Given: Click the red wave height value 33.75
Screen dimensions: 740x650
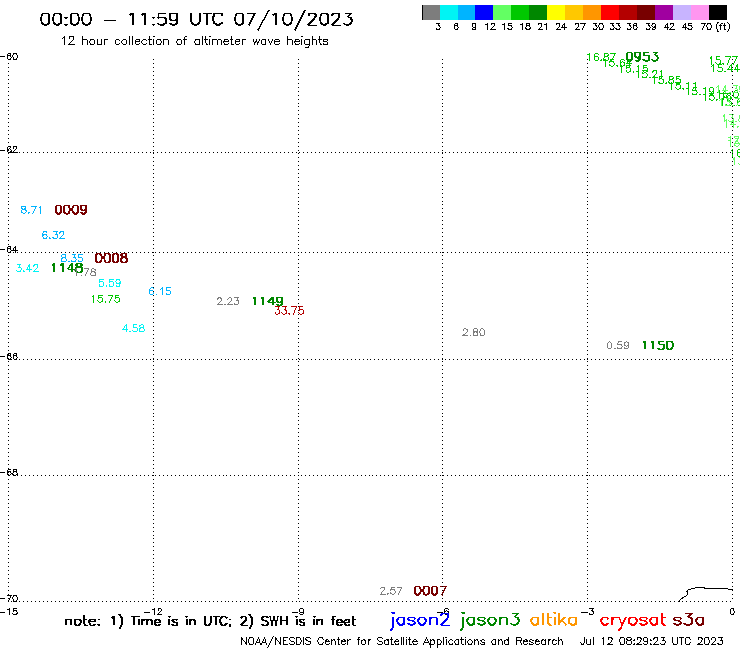Looking at the screenshot, I should [x=289, y=311].
